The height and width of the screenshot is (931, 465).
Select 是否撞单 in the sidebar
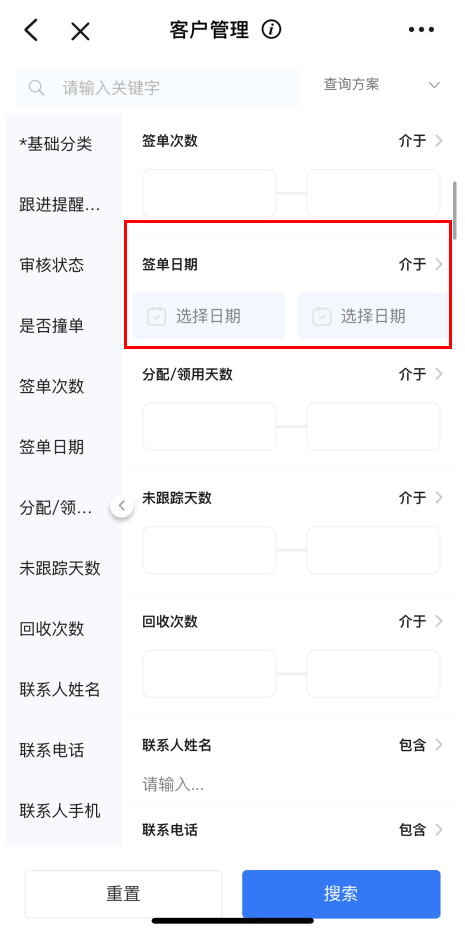52,325
